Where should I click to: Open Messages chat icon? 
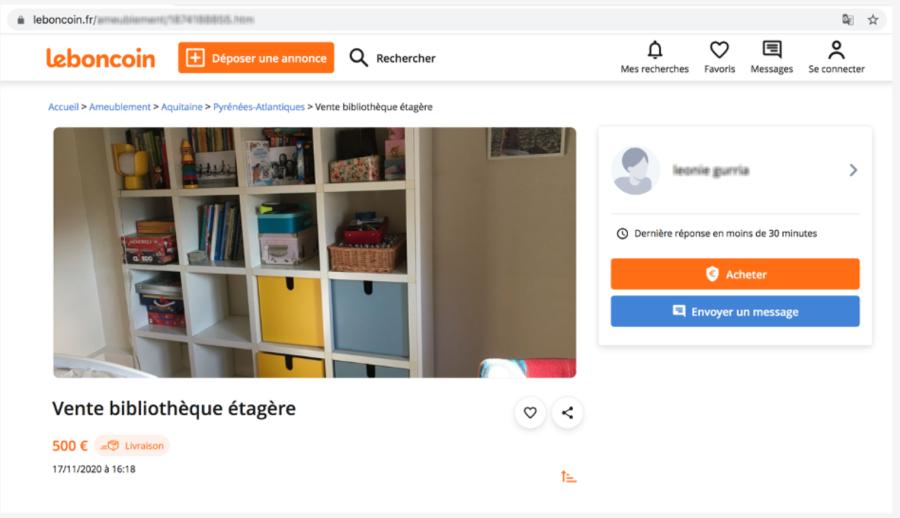(771, 49)
